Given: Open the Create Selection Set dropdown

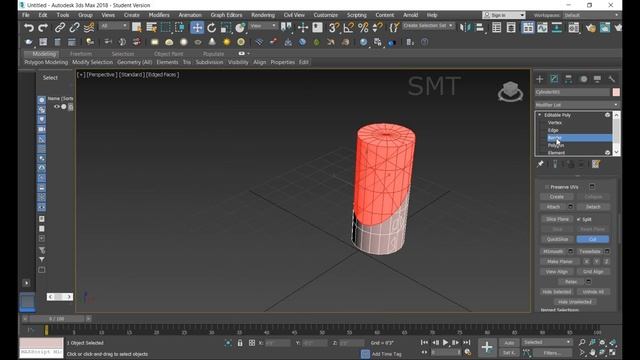Looking at the screenshot, I should (428, 26).
